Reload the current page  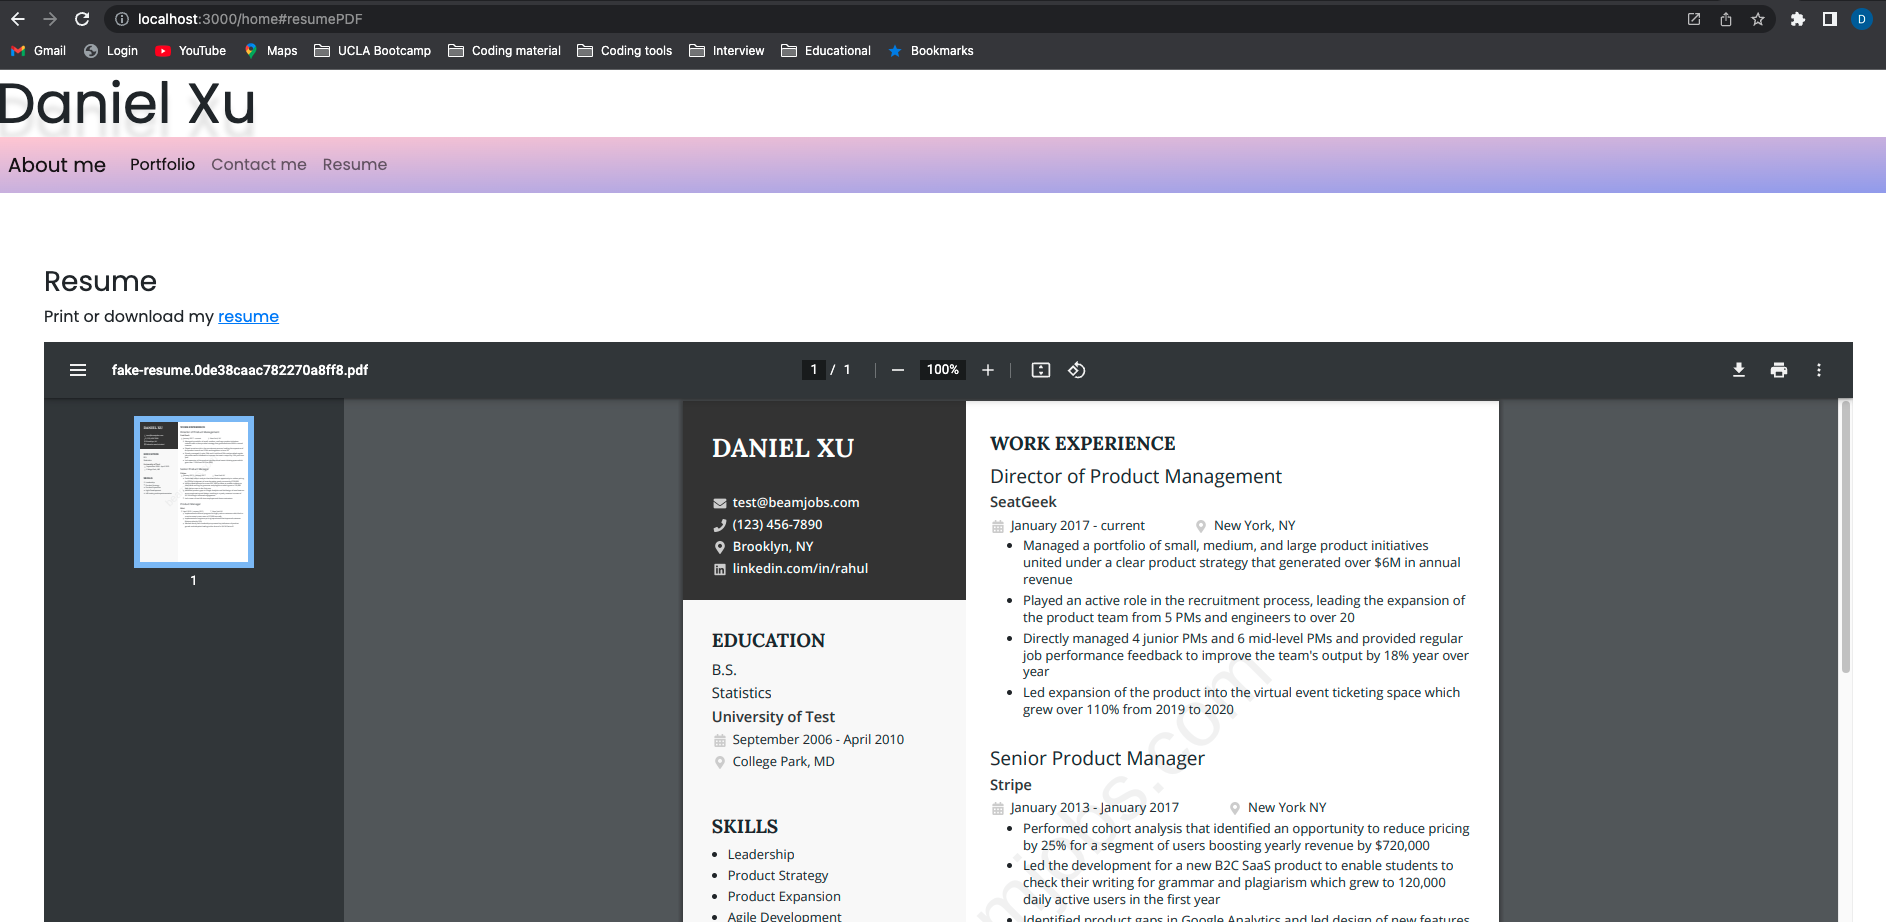[82, 18]
